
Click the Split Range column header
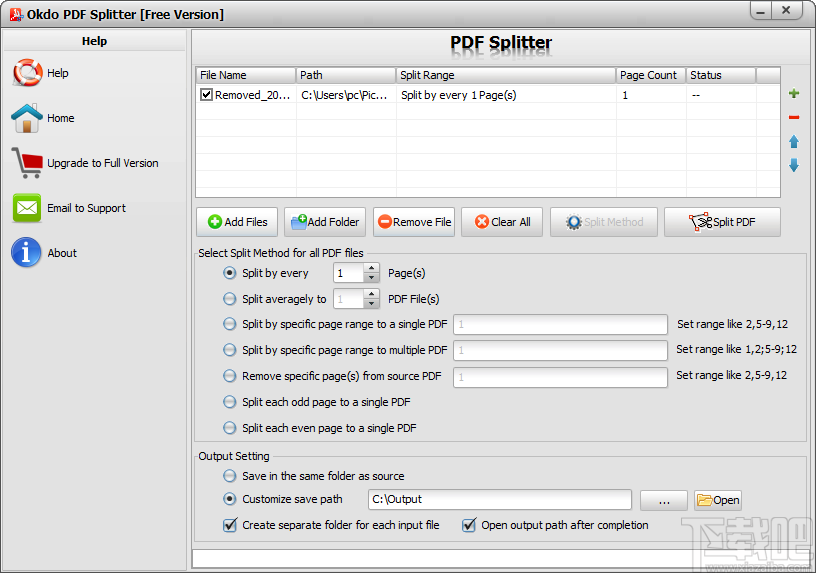point(505,75)
